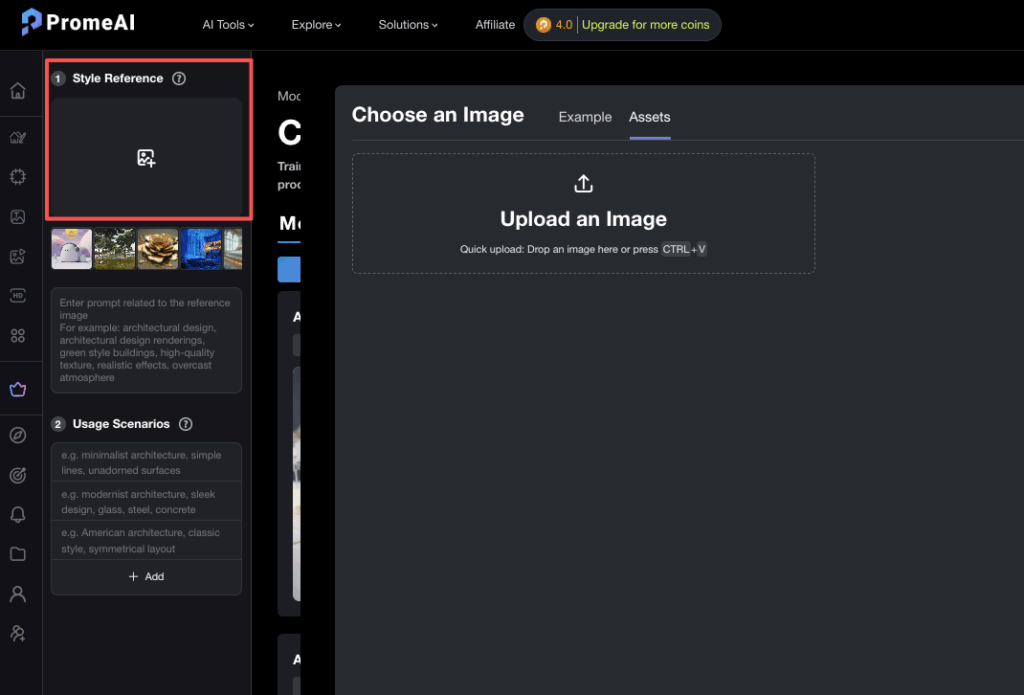Select the puzzle-piece sidebar icon
This screenshot has width=1024, height=695.
[x=18, y=177]
